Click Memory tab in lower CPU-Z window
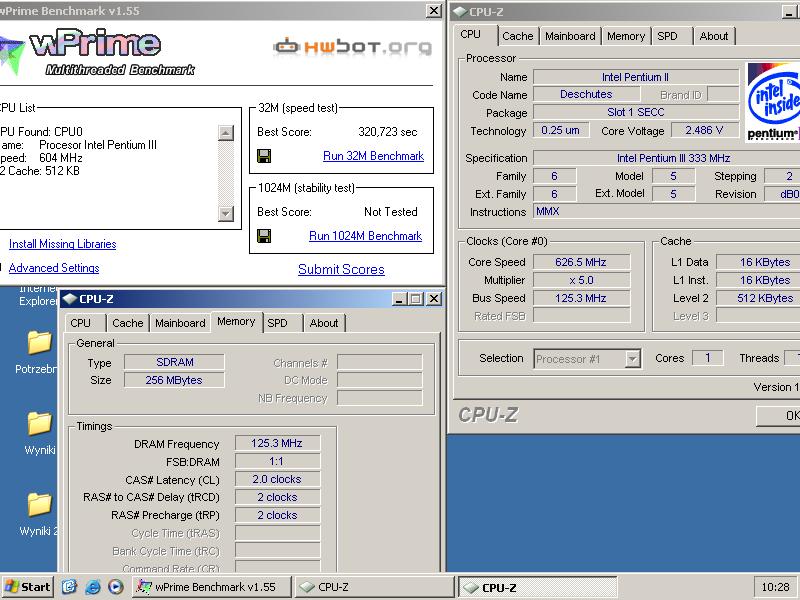The image size is (800, 600). pyautogui.click(x=236, y=321)
